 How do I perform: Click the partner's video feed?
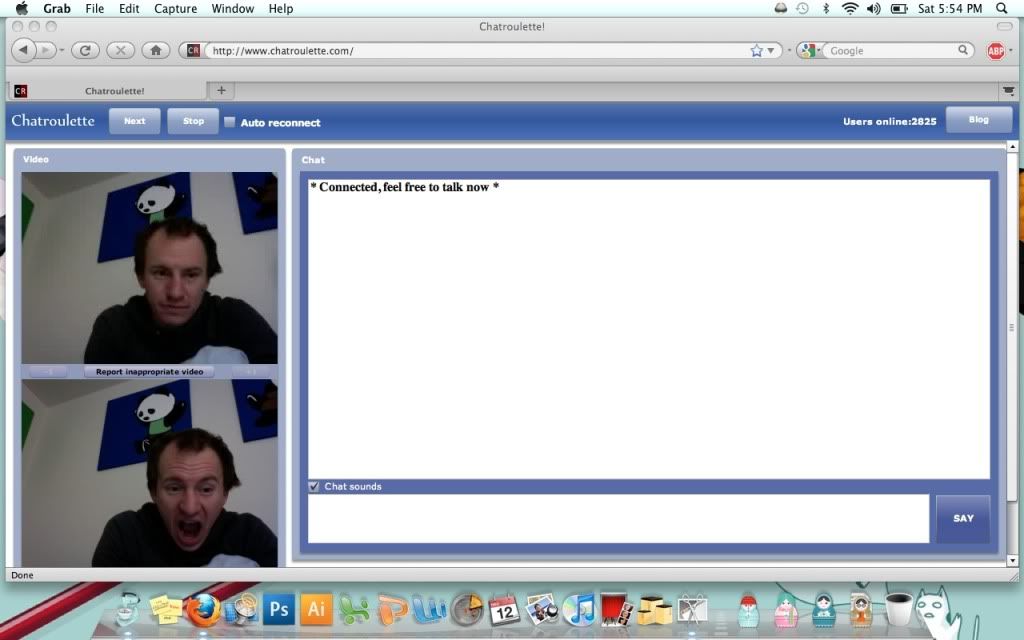click(150, 268)
